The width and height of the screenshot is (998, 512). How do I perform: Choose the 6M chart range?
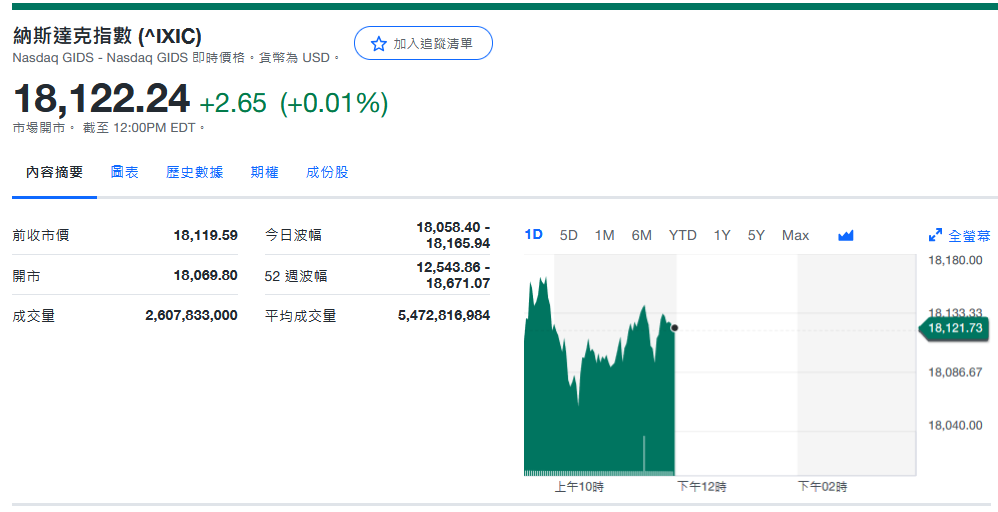pyautogui.click(x=642, y=235)
